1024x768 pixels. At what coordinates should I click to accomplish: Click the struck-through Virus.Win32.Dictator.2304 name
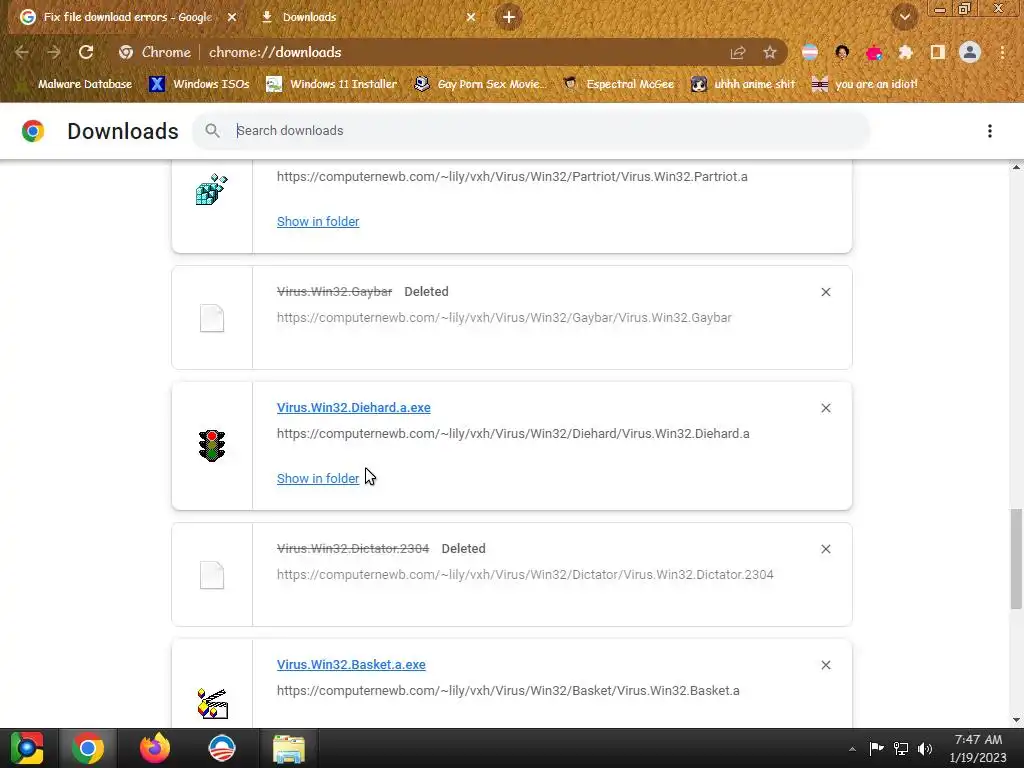(x=353, y=549)
